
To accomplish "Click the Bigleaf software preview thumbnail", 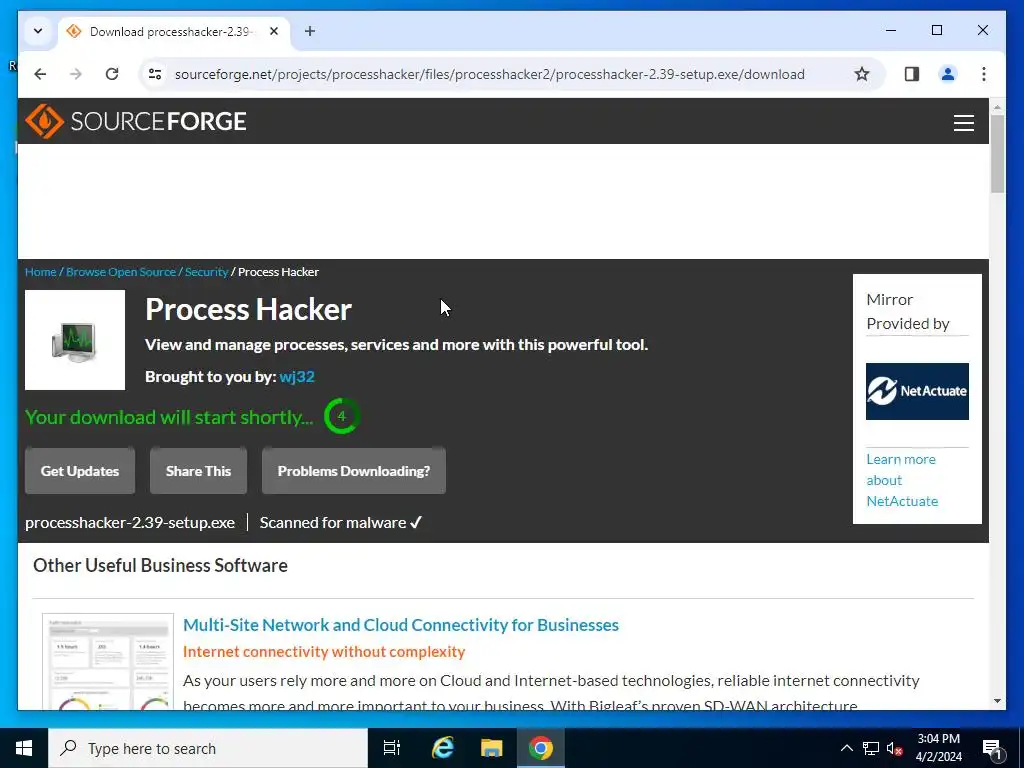I will coord(108,661).
